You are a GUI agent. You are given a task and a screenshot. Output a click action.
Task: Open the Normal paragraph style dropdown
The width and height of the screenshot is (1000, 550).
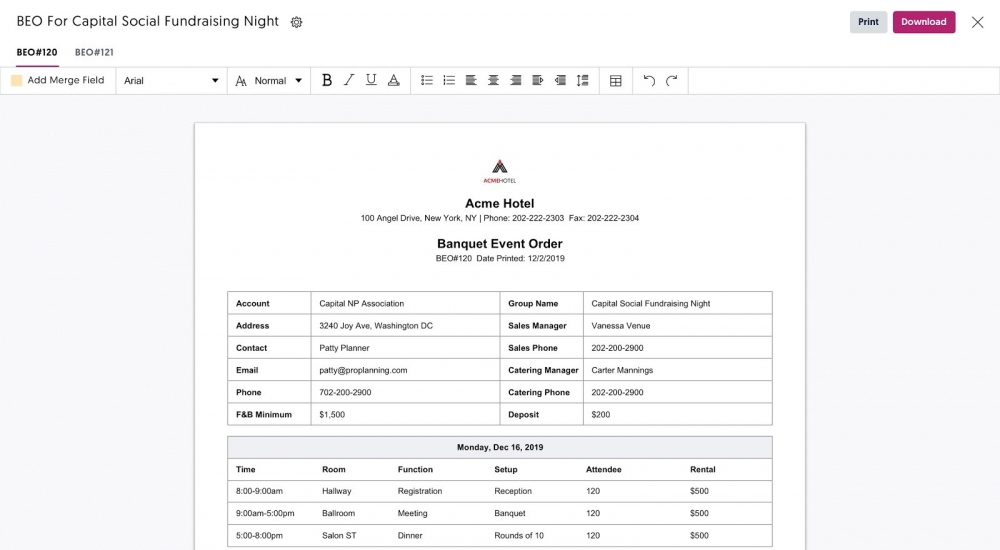[269, 81]
